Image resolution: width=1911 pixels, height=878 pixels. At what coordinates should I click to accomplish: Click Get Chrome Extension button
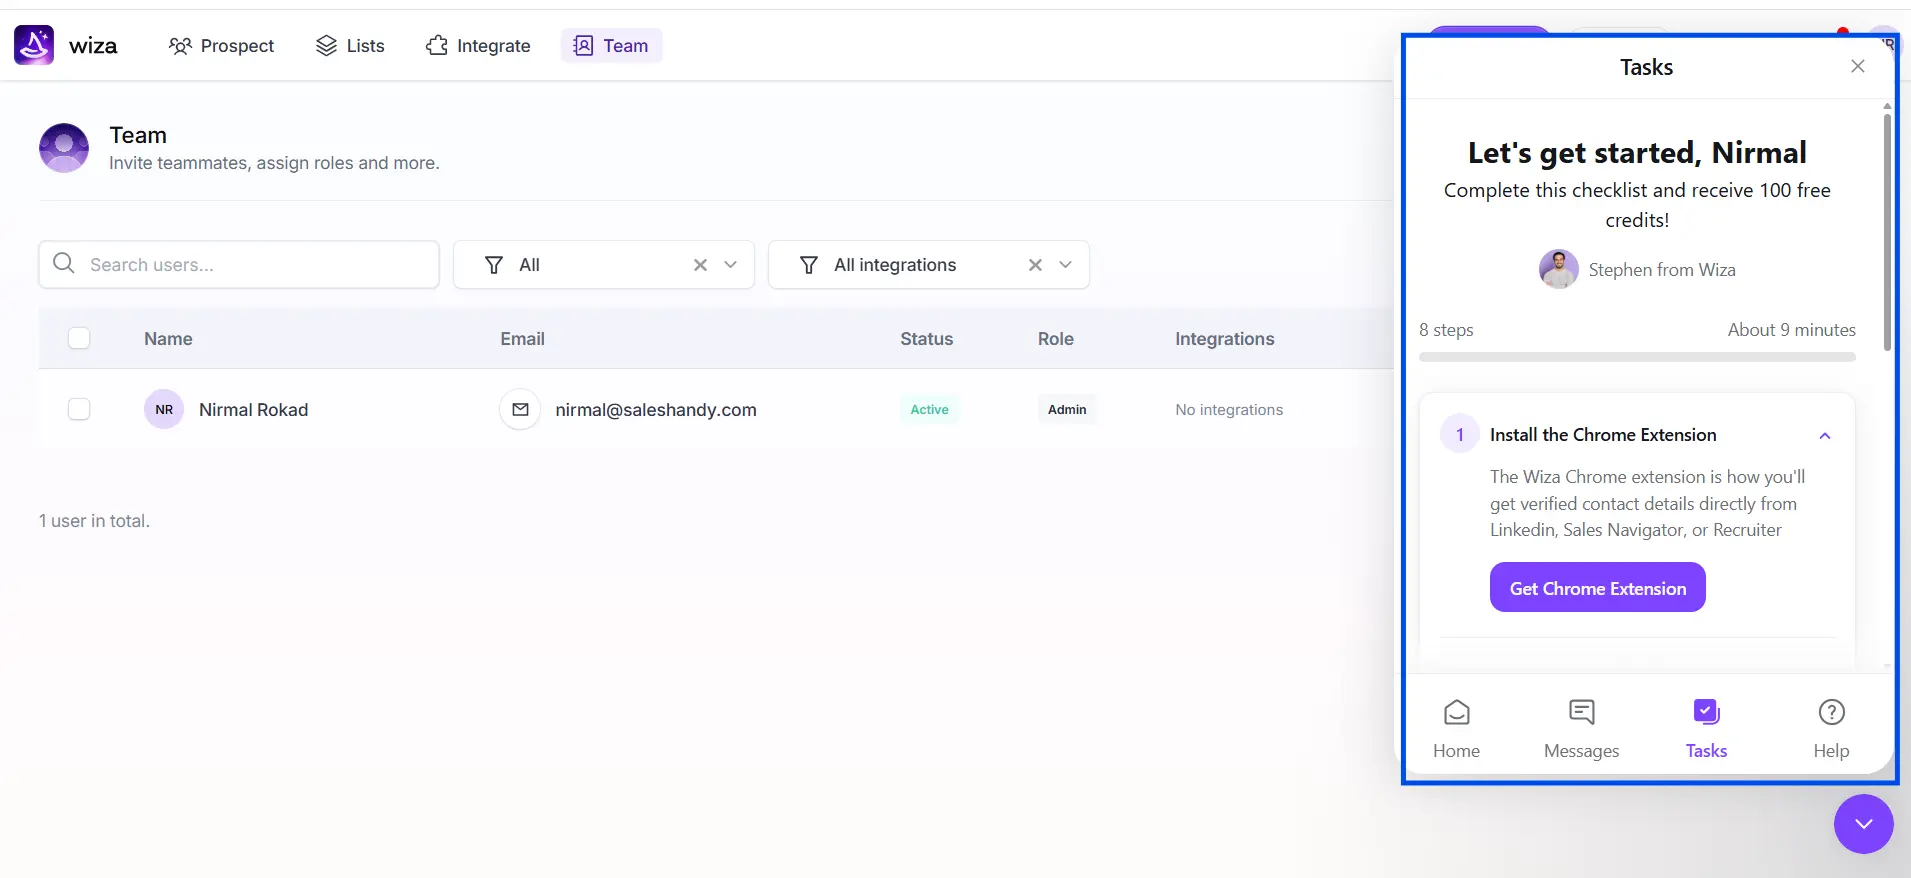tap(1598, 588)
